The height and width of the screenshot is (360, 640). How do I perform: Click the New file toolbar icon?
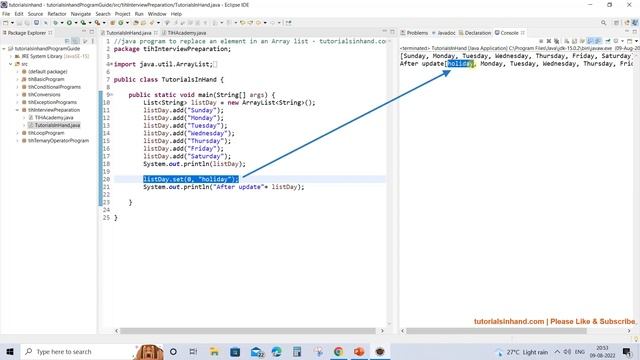coord(6,23)
